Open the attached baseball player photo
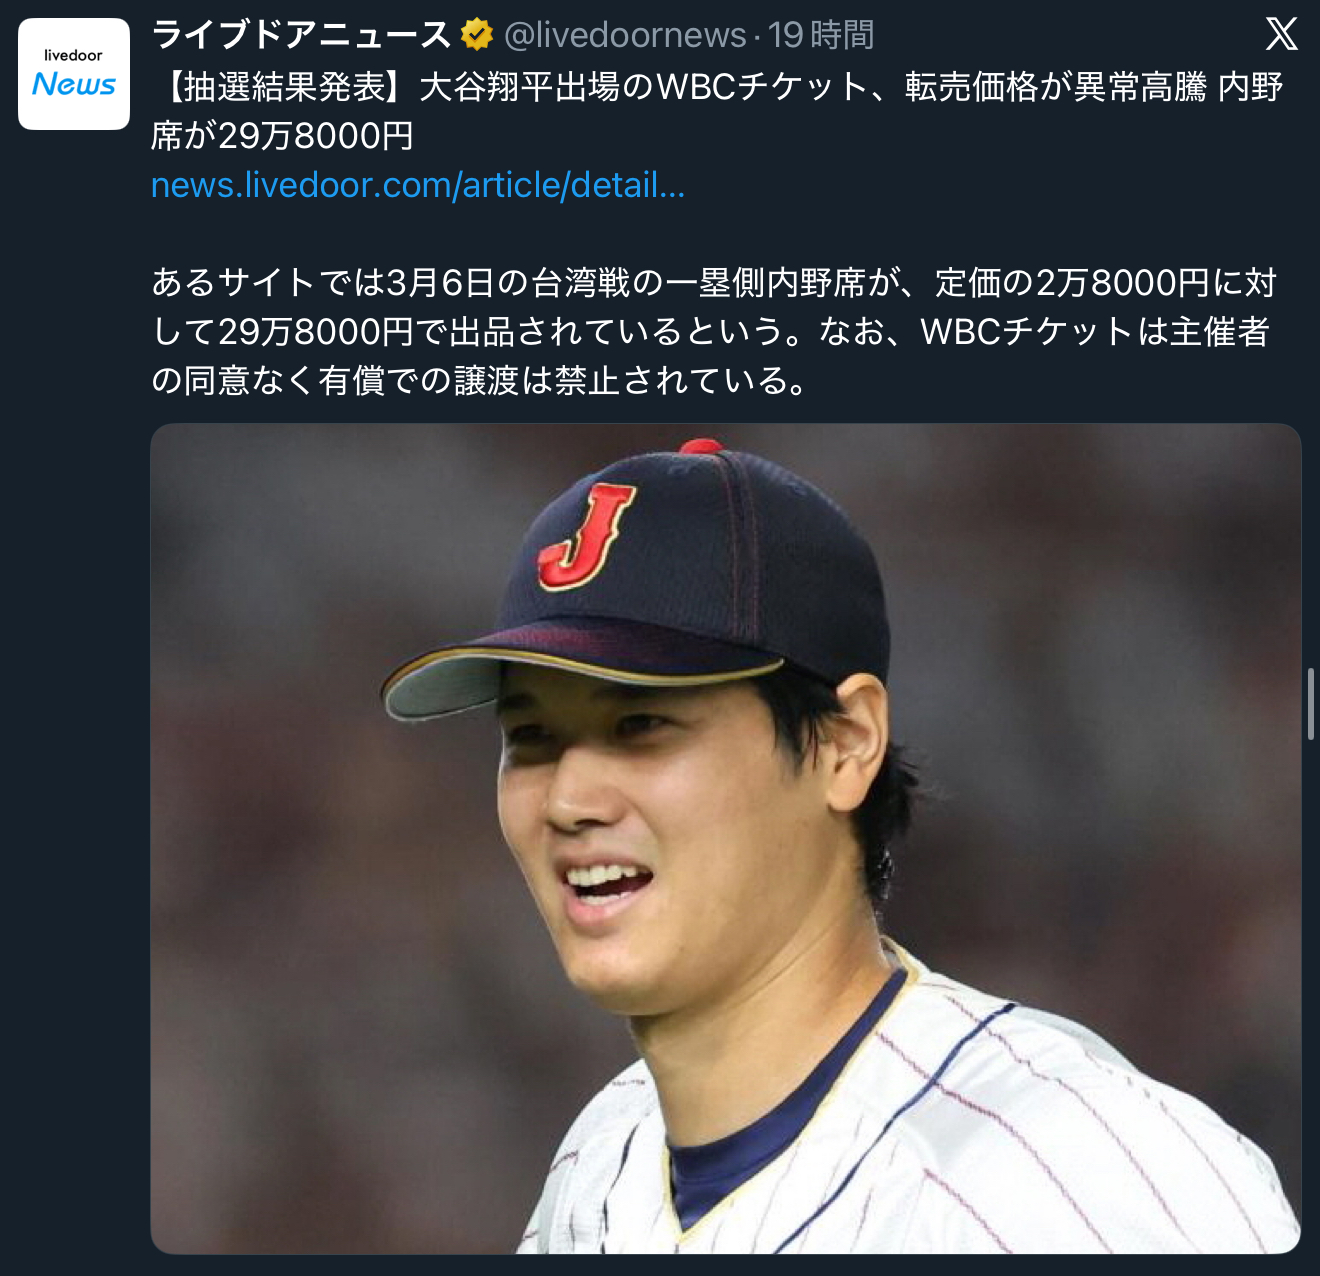The height and width of the screenshot is (1276, 1320). tap(725, 838)
